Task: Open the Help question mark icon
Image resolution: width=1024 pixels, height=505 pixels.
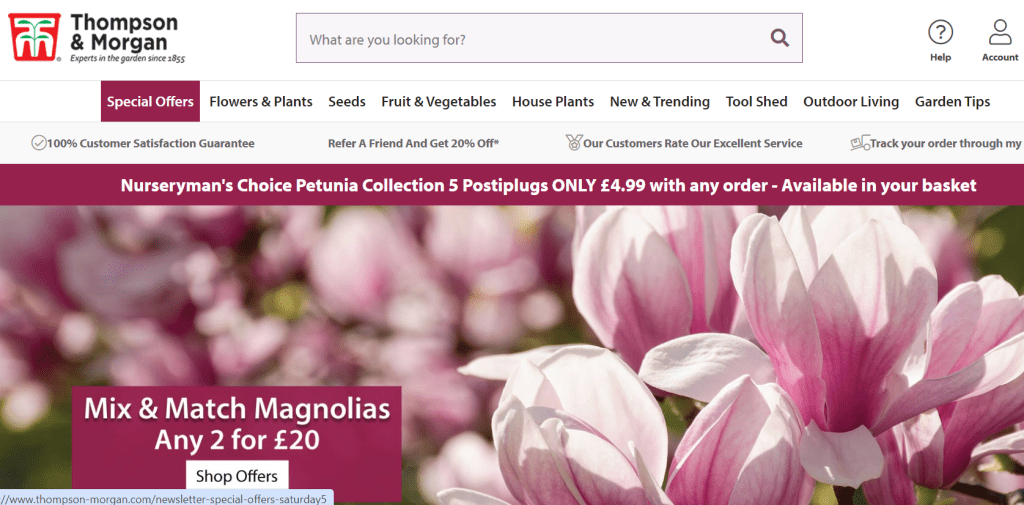Action: (940, 32)
